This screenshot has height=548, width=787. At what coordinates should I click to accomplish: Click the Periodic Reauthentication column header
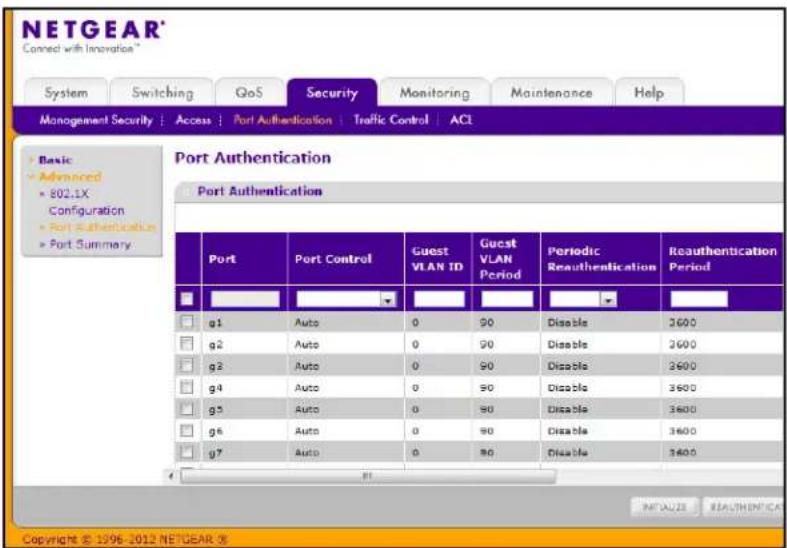tap(602, 259)
